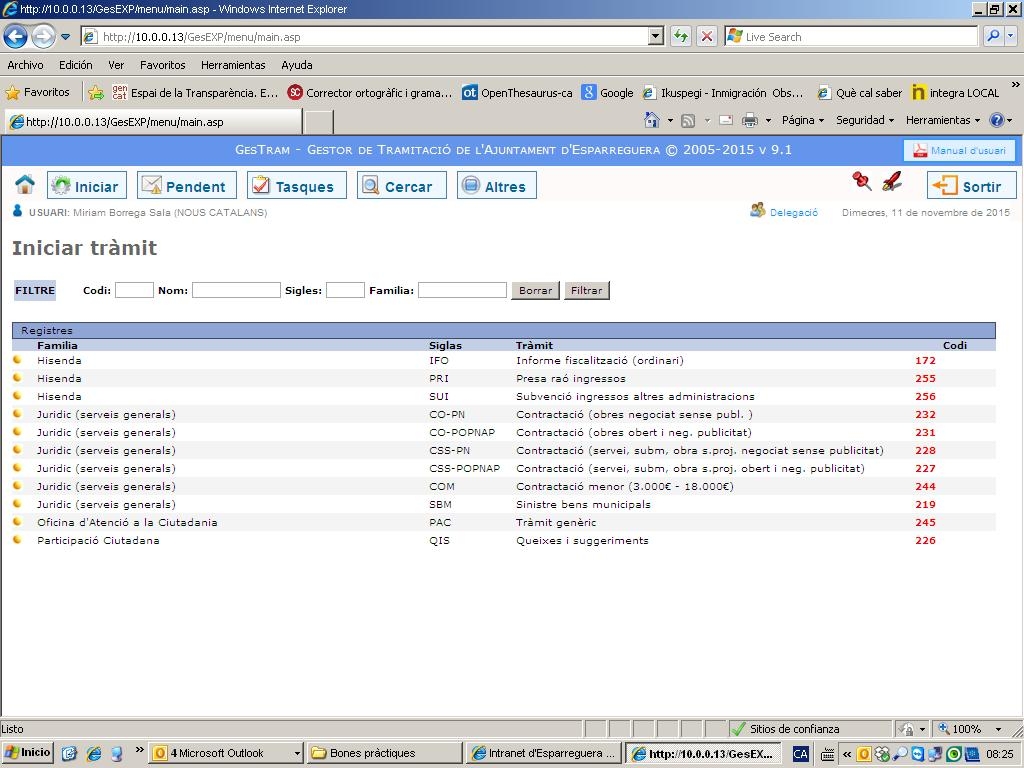Open the address bar URL dropdown
The height and width of the screenshot is (768, 1024).
656,37
